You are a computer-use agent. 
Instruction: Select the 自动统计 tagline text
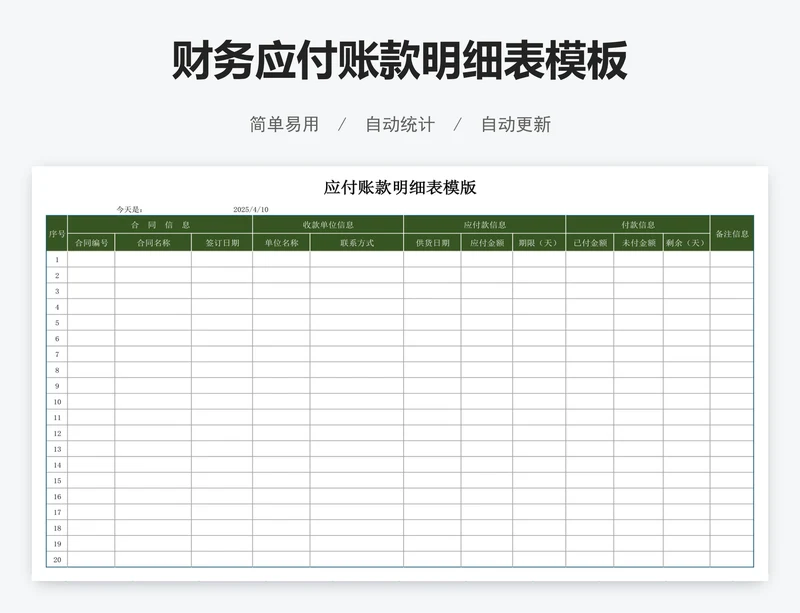tap(400, 125)
